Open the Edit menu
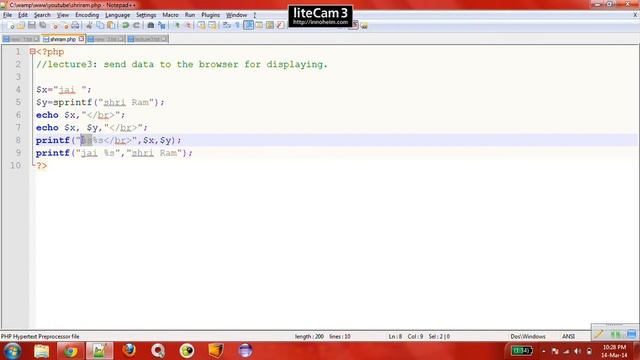This screenshot has width=640, height=360. tap(23, 15)
